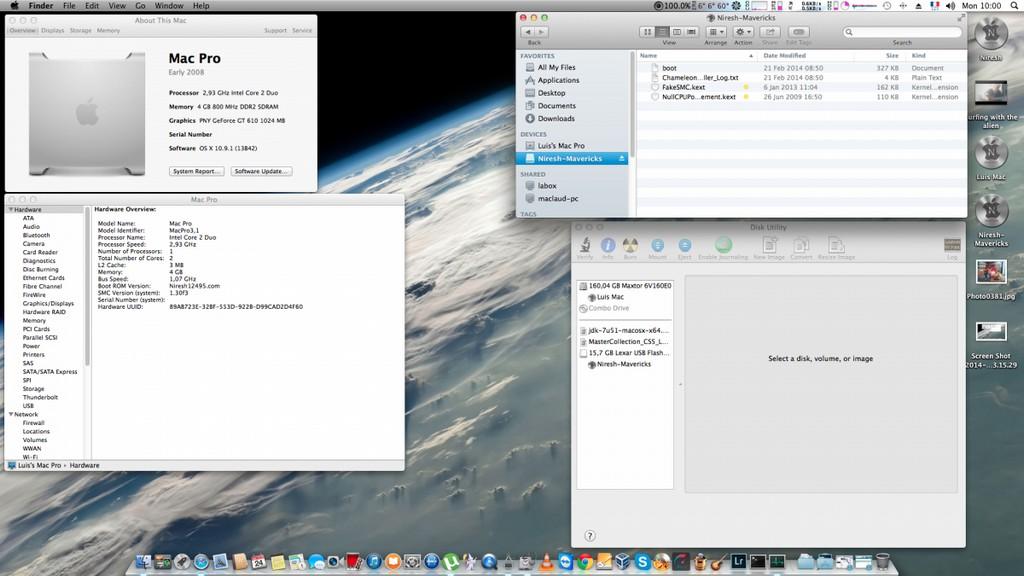The width and height of the screenshot is (1024, 576).
Task: Switch Finder to Cover Flow view
Action: point(690,32)
